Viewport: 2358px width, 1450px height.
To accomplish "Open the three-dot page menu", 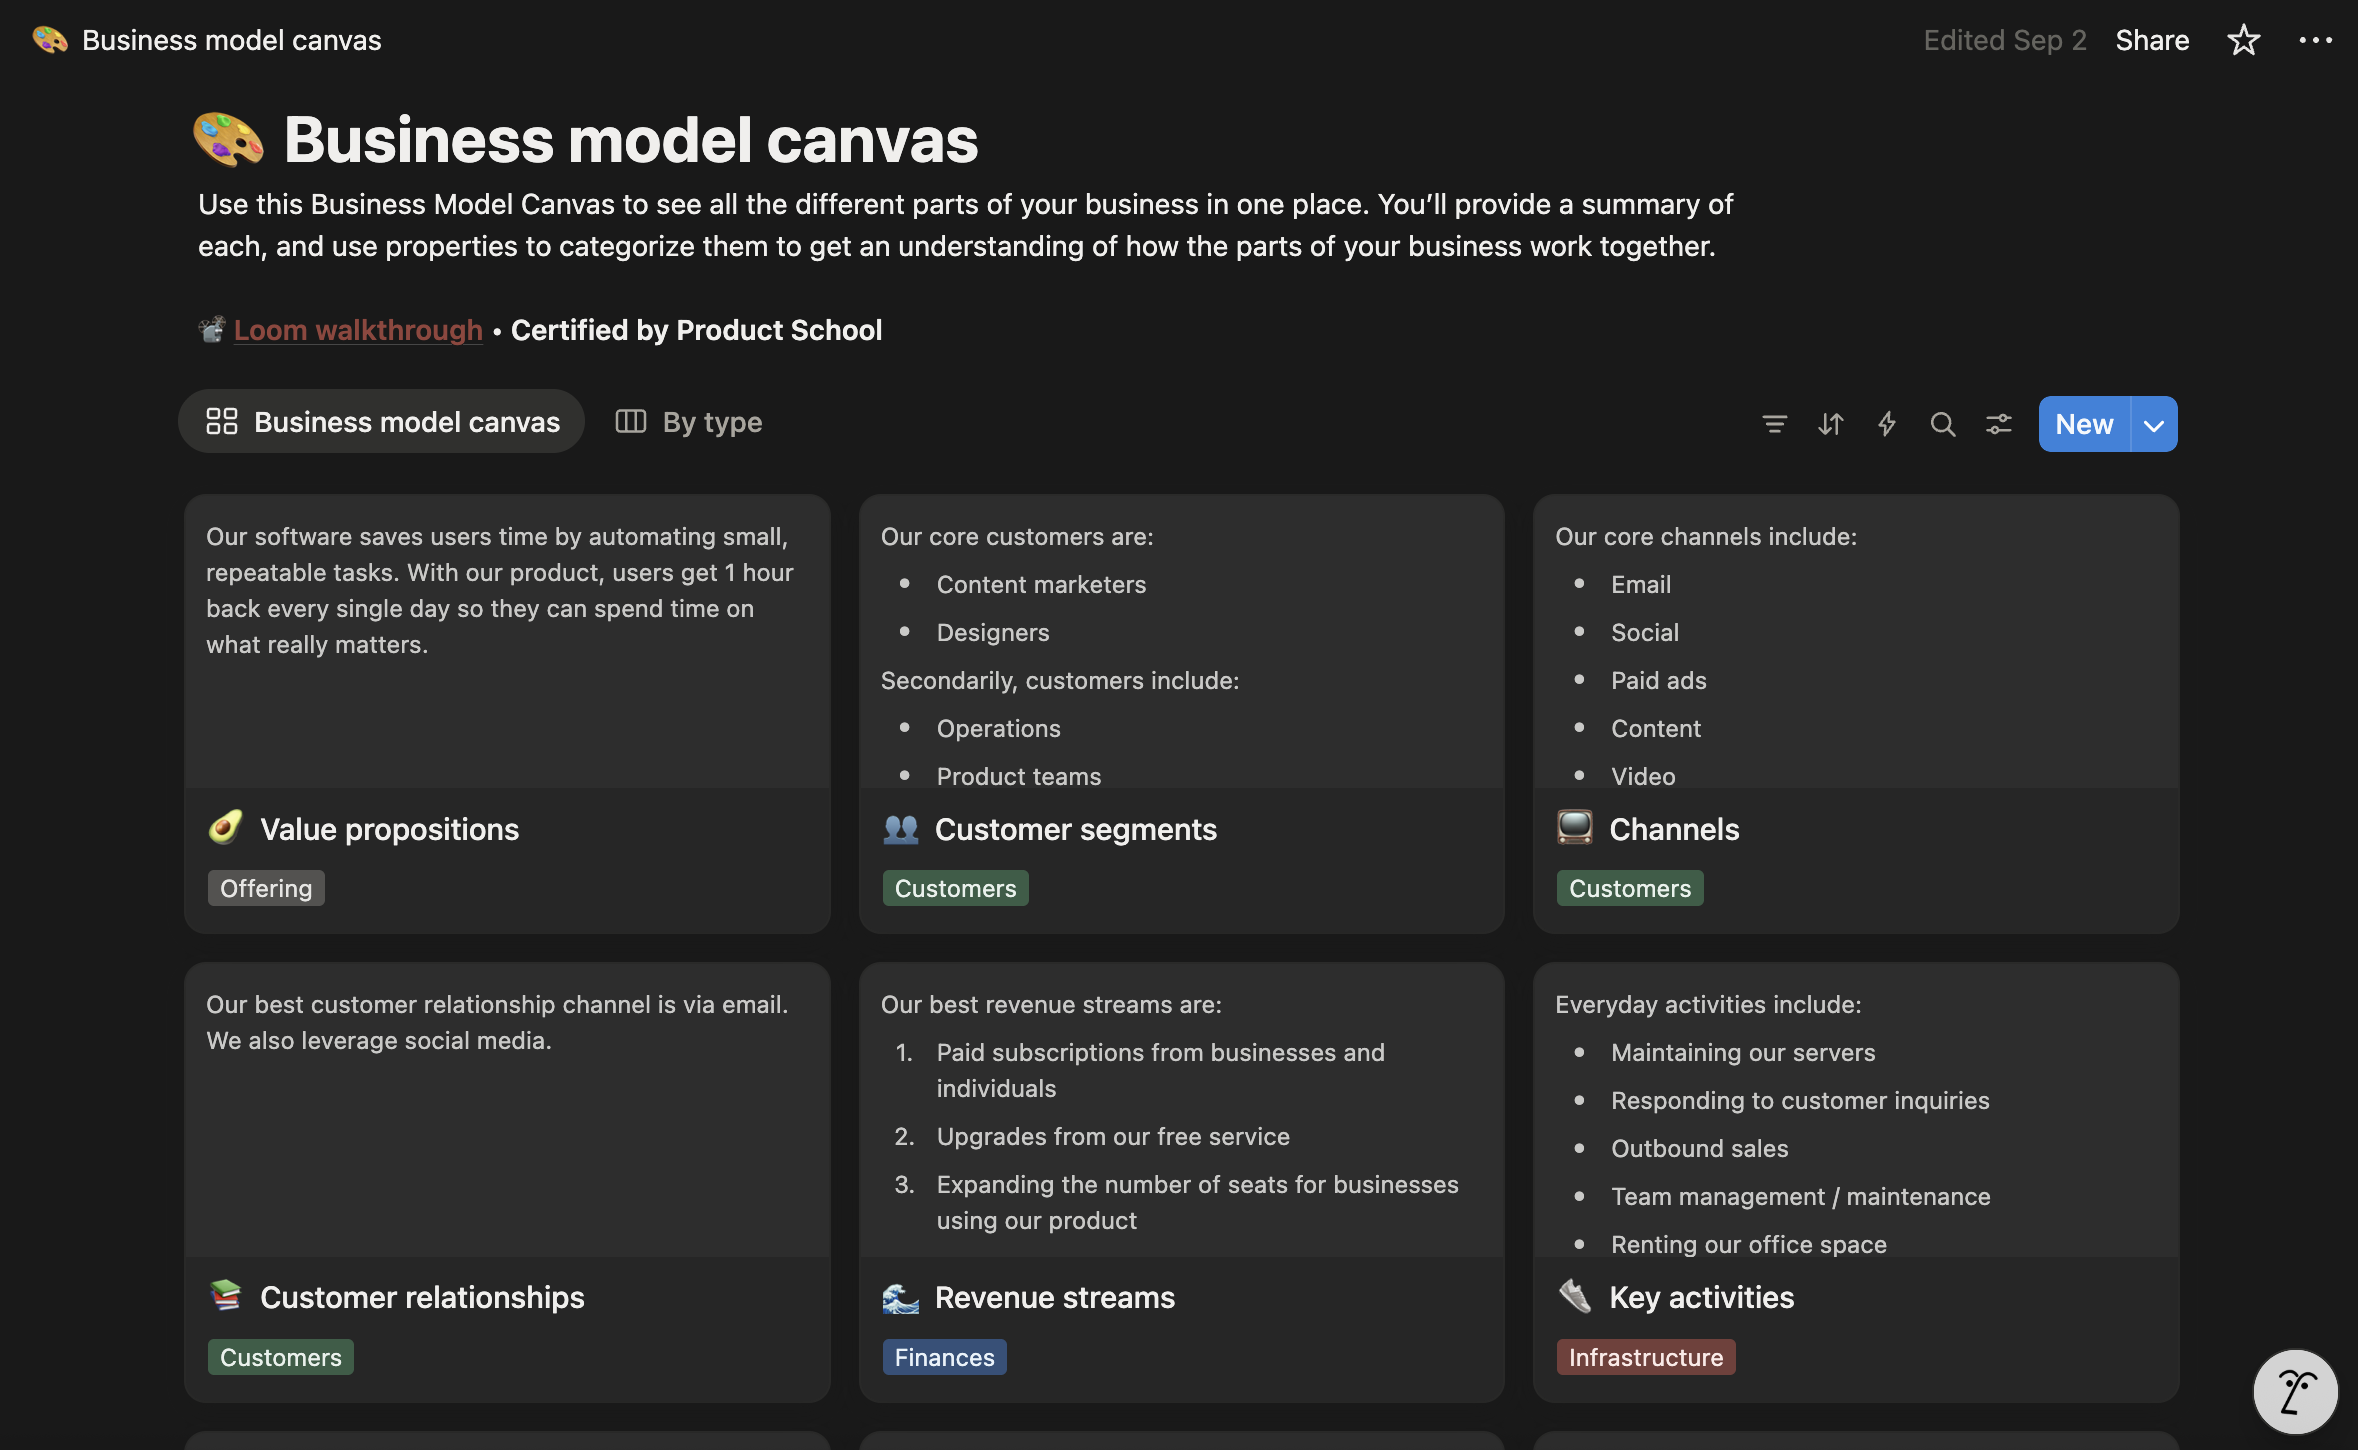I will coord(2315,40).
